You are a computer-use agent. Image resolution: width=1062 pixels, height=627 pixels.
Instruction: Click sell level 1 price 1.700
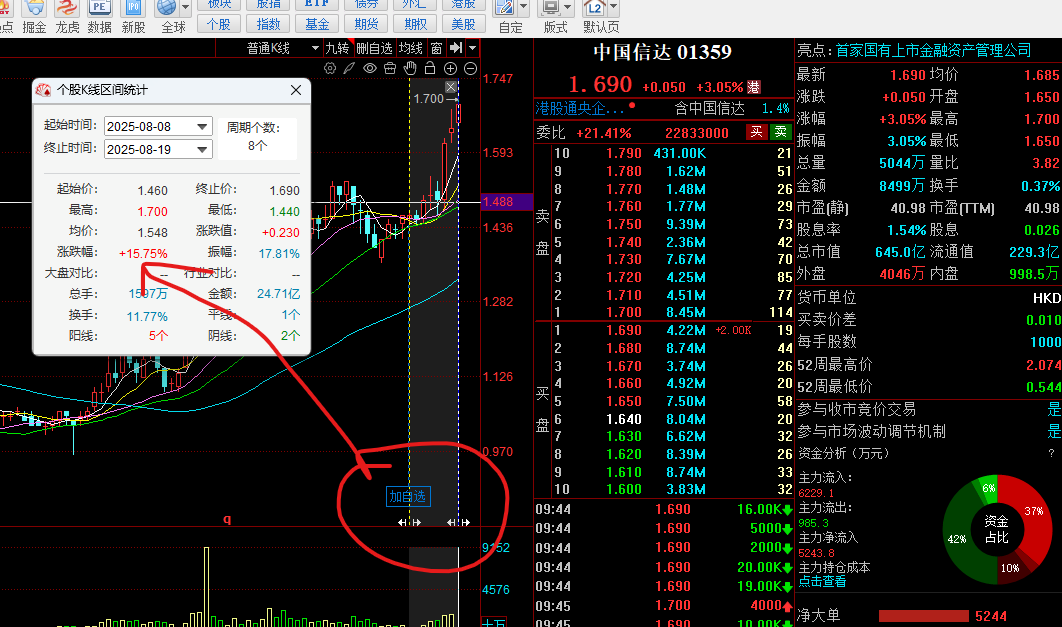click(x=624, y=312)
